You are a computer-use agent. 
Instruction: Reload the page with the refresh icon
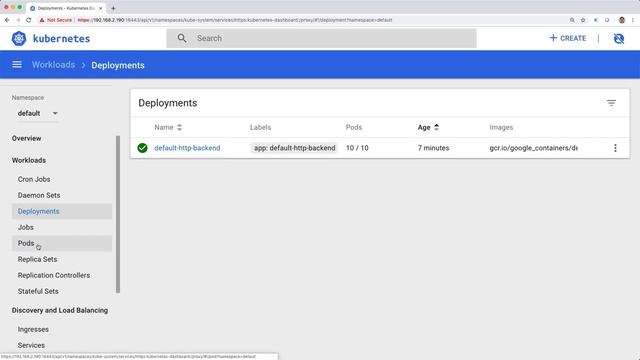[x=29, y=20]
